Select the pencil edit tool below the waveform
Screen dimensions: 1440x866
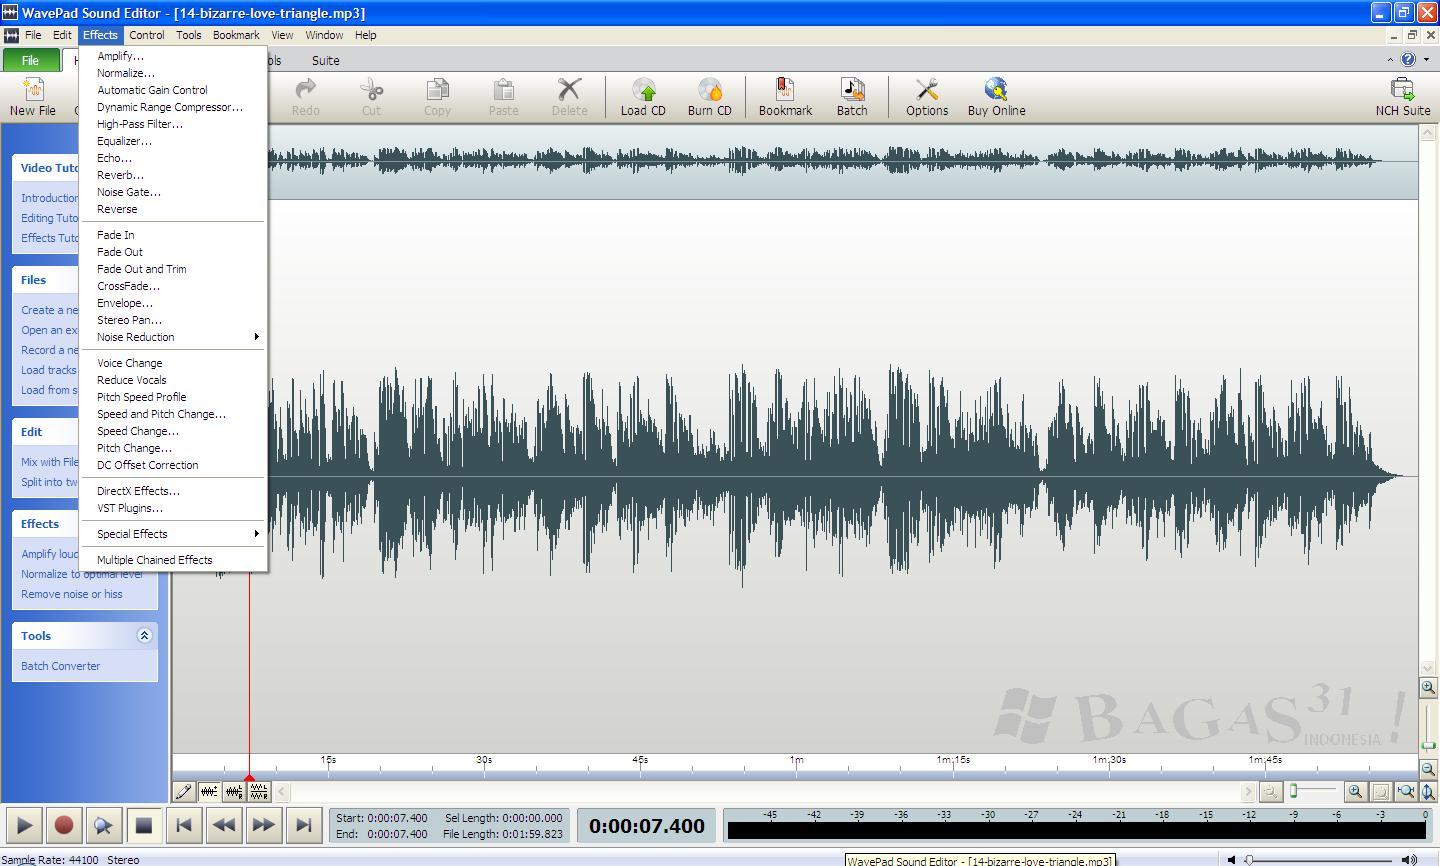click(184, 792)
